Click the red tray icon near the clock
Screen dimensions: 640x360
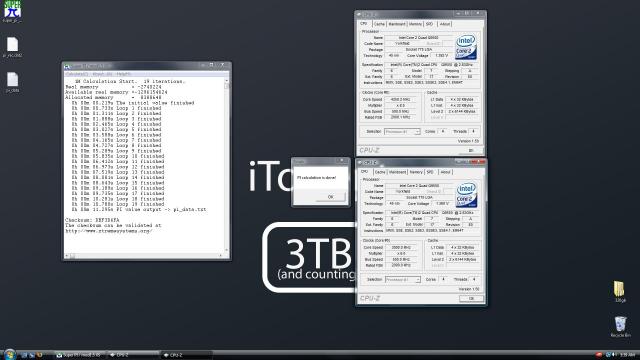coord(598,355)
